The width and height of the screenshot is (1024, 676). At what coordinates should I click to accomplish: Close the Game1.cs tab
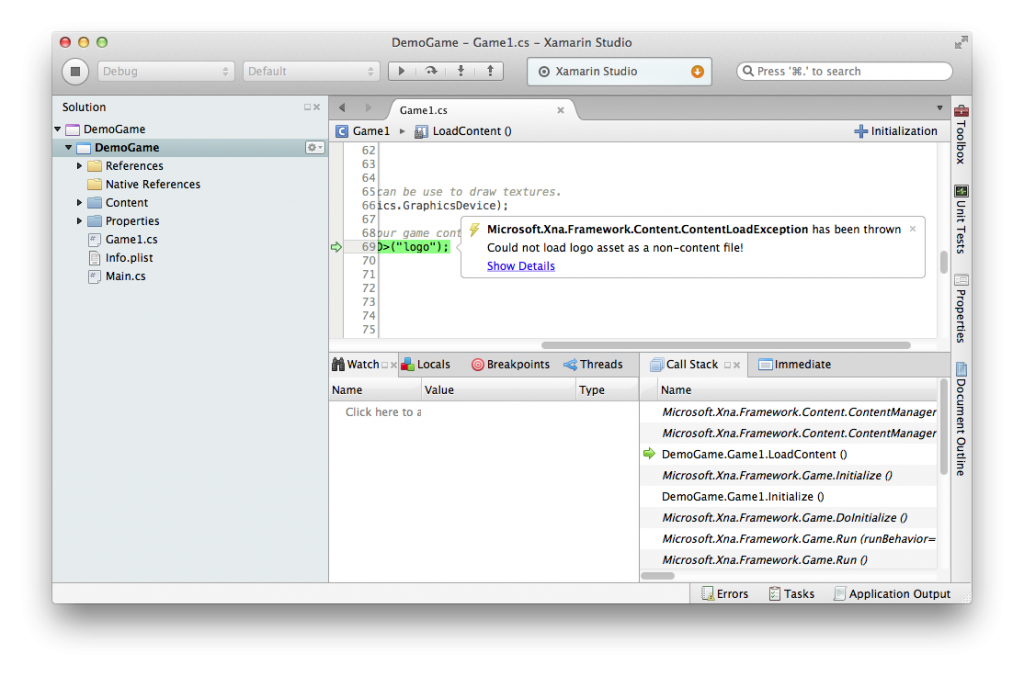tap(560, 110)
